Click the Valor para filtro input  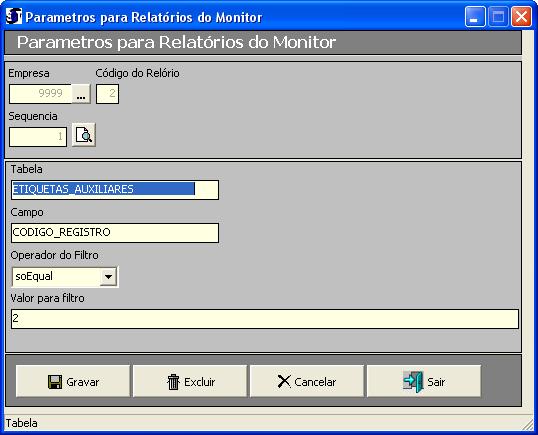[265, 319]
